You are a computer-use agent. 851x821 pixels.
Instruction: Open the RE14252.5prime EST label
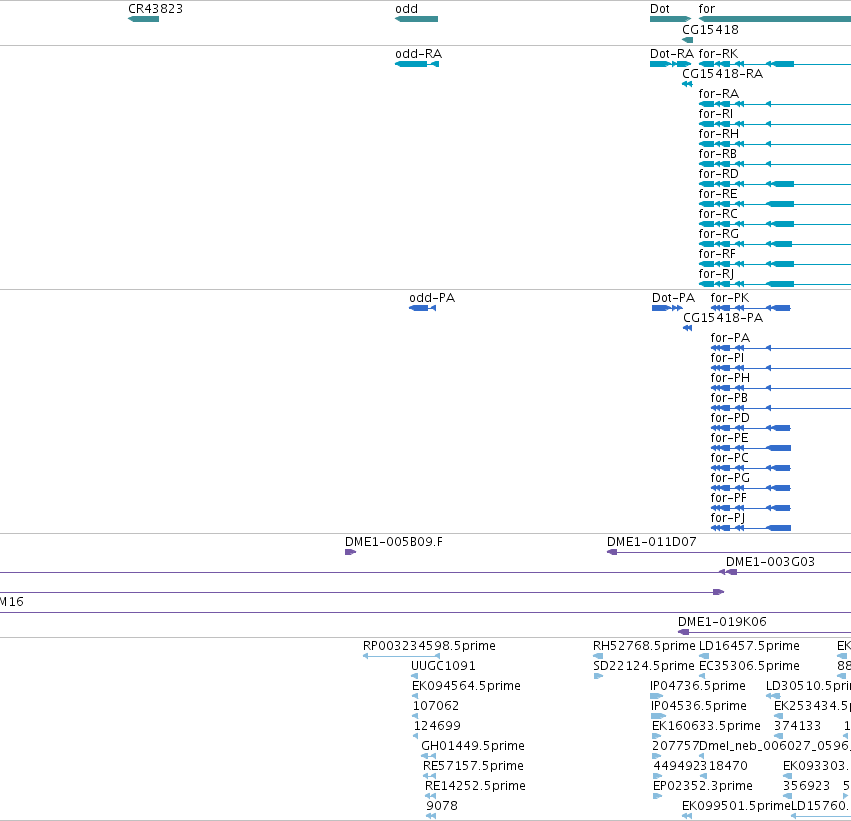tap(475, 786)
